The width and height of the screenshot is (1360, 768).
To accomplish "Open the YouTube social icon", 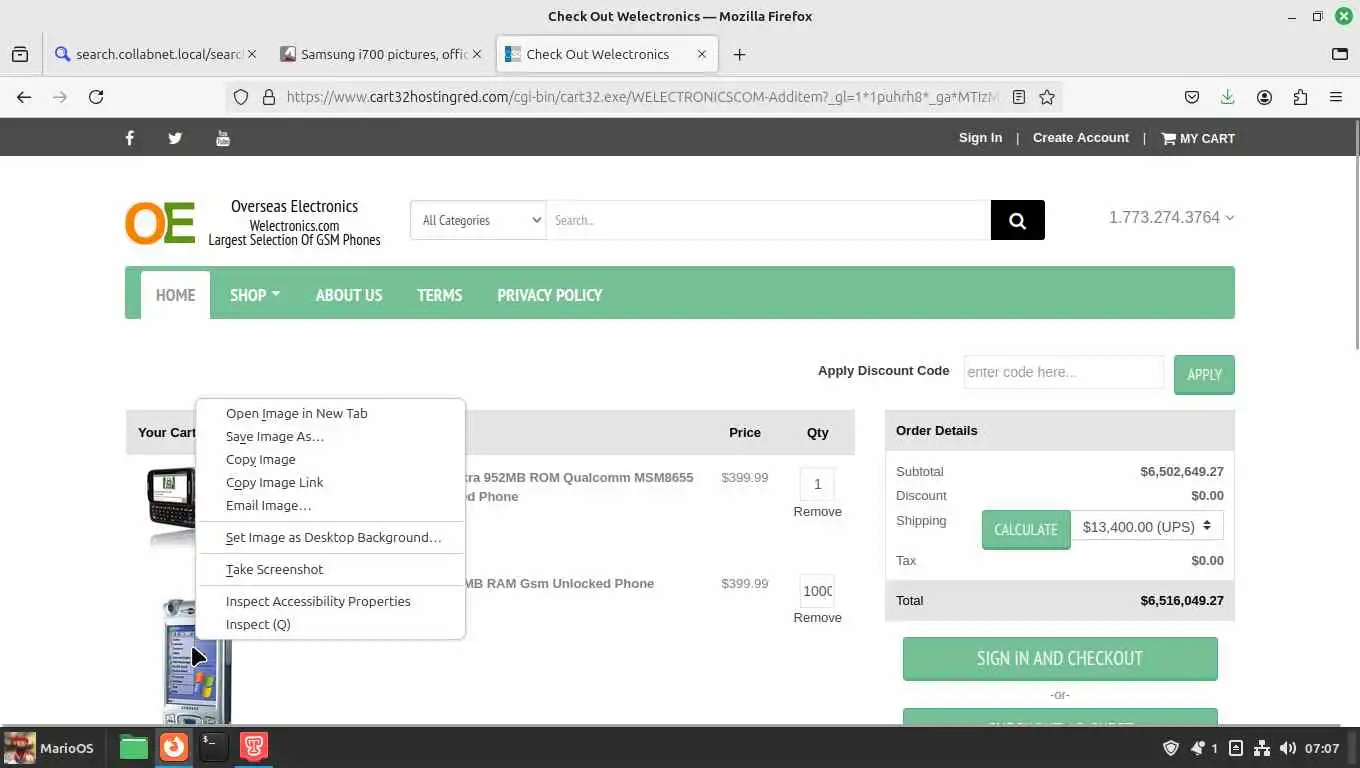I will 223,138.
